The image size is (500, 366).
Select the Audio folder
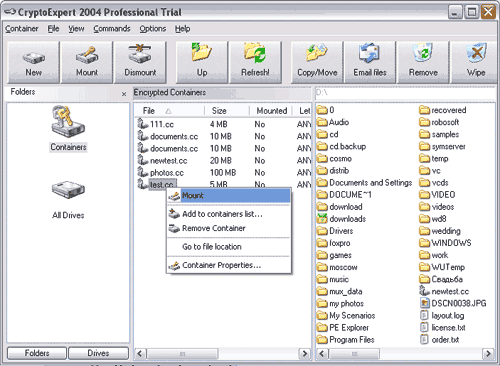click(333, 122)
